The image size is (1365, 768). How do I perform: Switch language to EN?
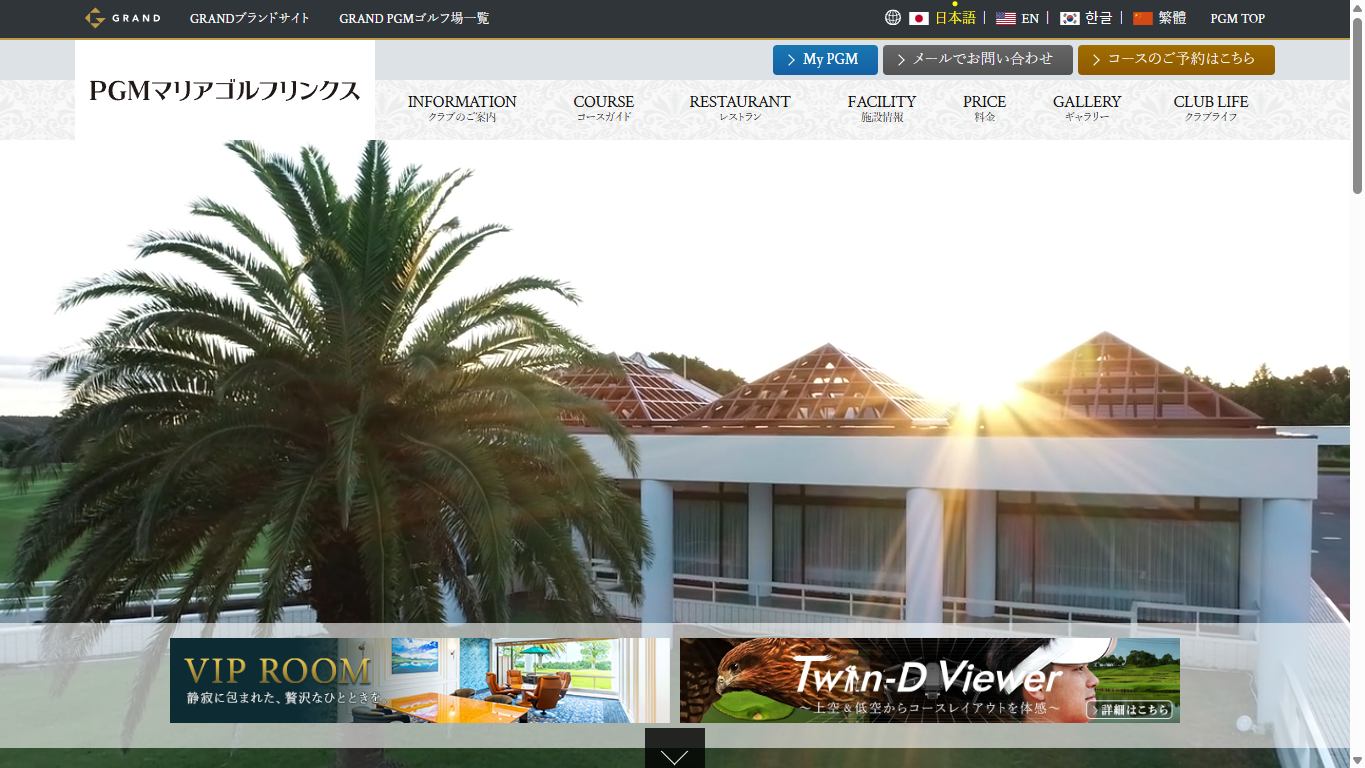(1030, 18)
